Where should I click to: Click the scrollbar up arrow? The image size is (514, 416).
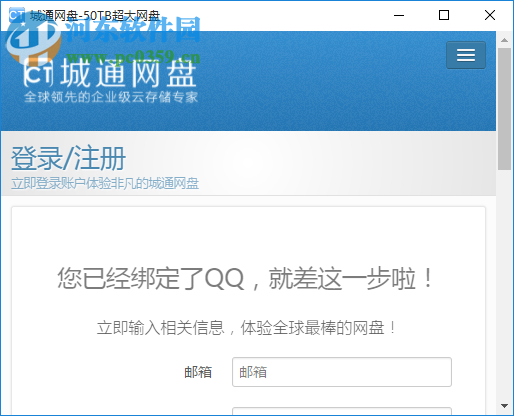(504, 40)
